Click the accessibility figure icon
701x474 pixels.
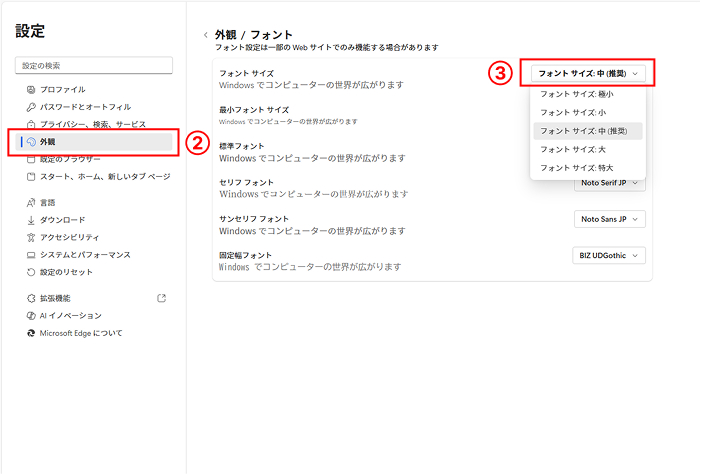[x=31, y=237]
